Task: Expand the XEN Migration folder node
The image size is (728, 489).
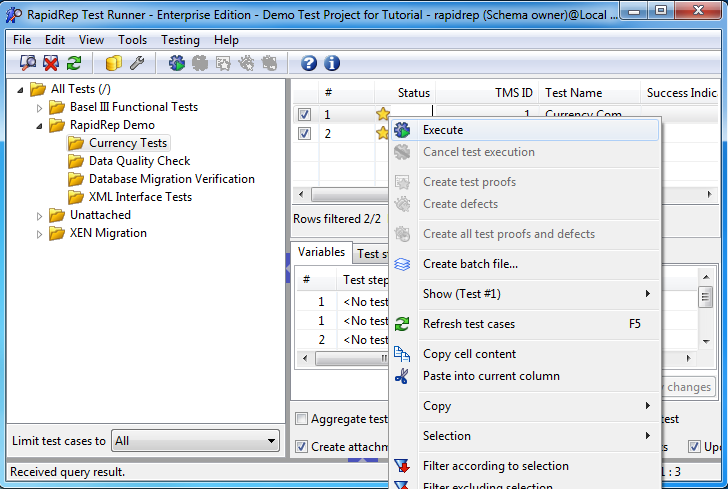Action: pyautogui.click(x=39, y=234)
